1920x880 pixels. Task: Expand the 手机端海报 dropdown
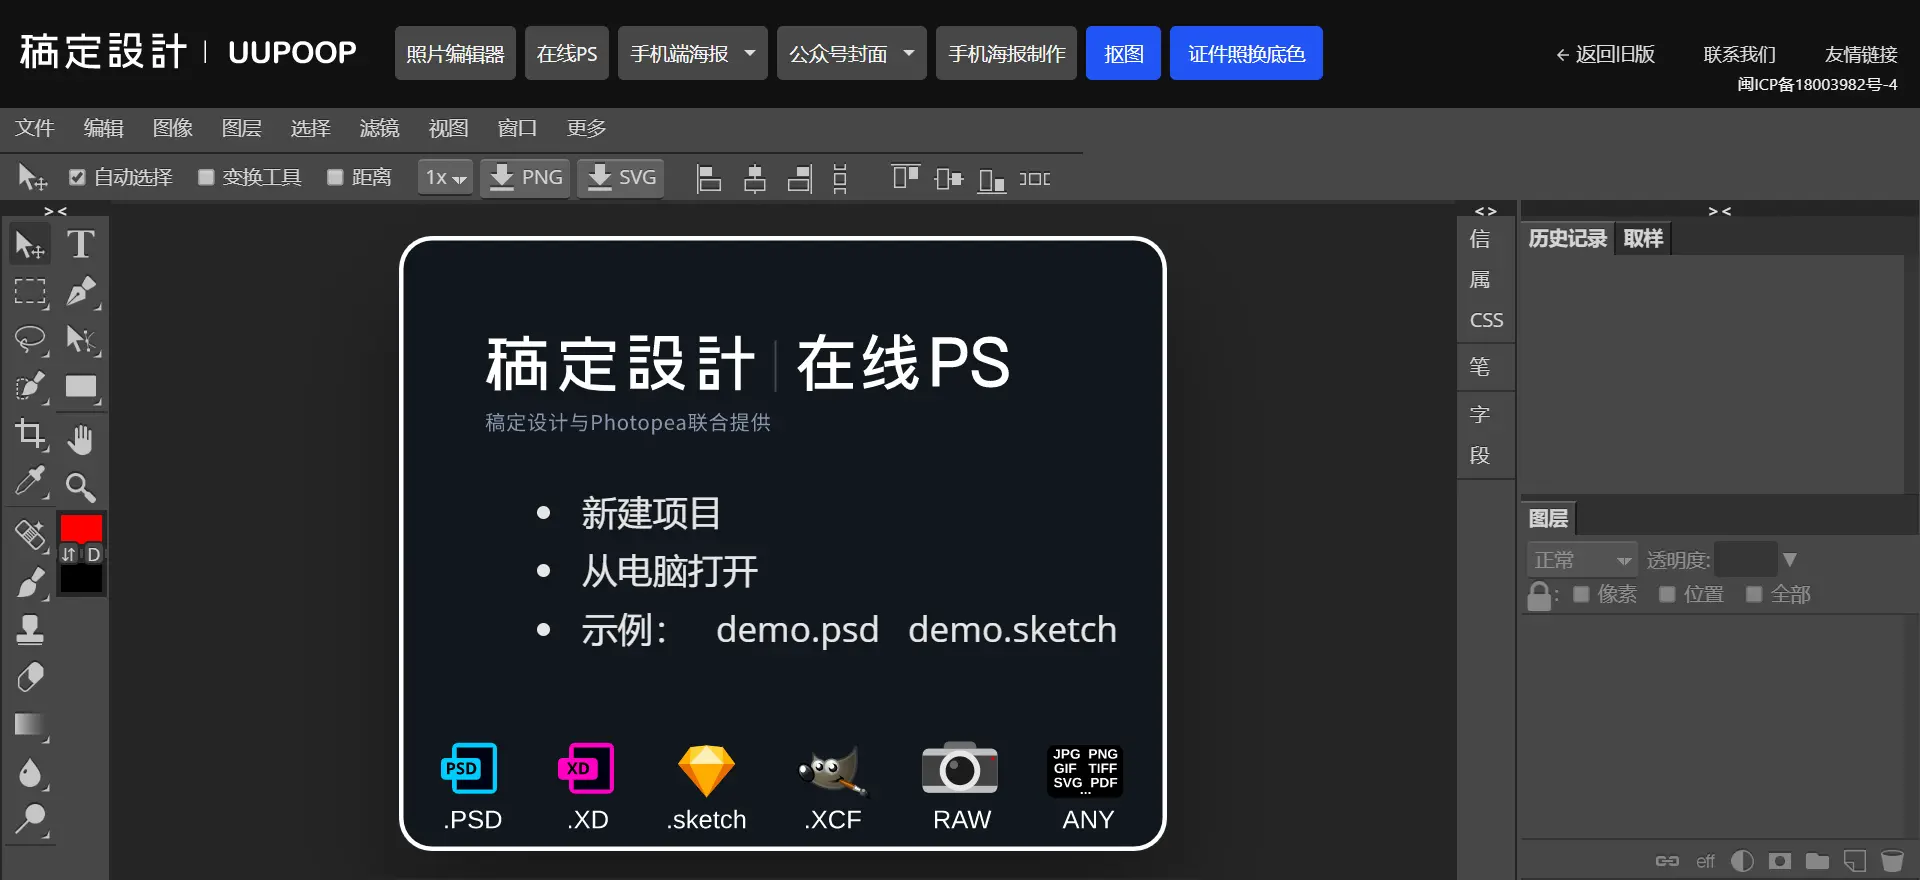pos(692,53)
